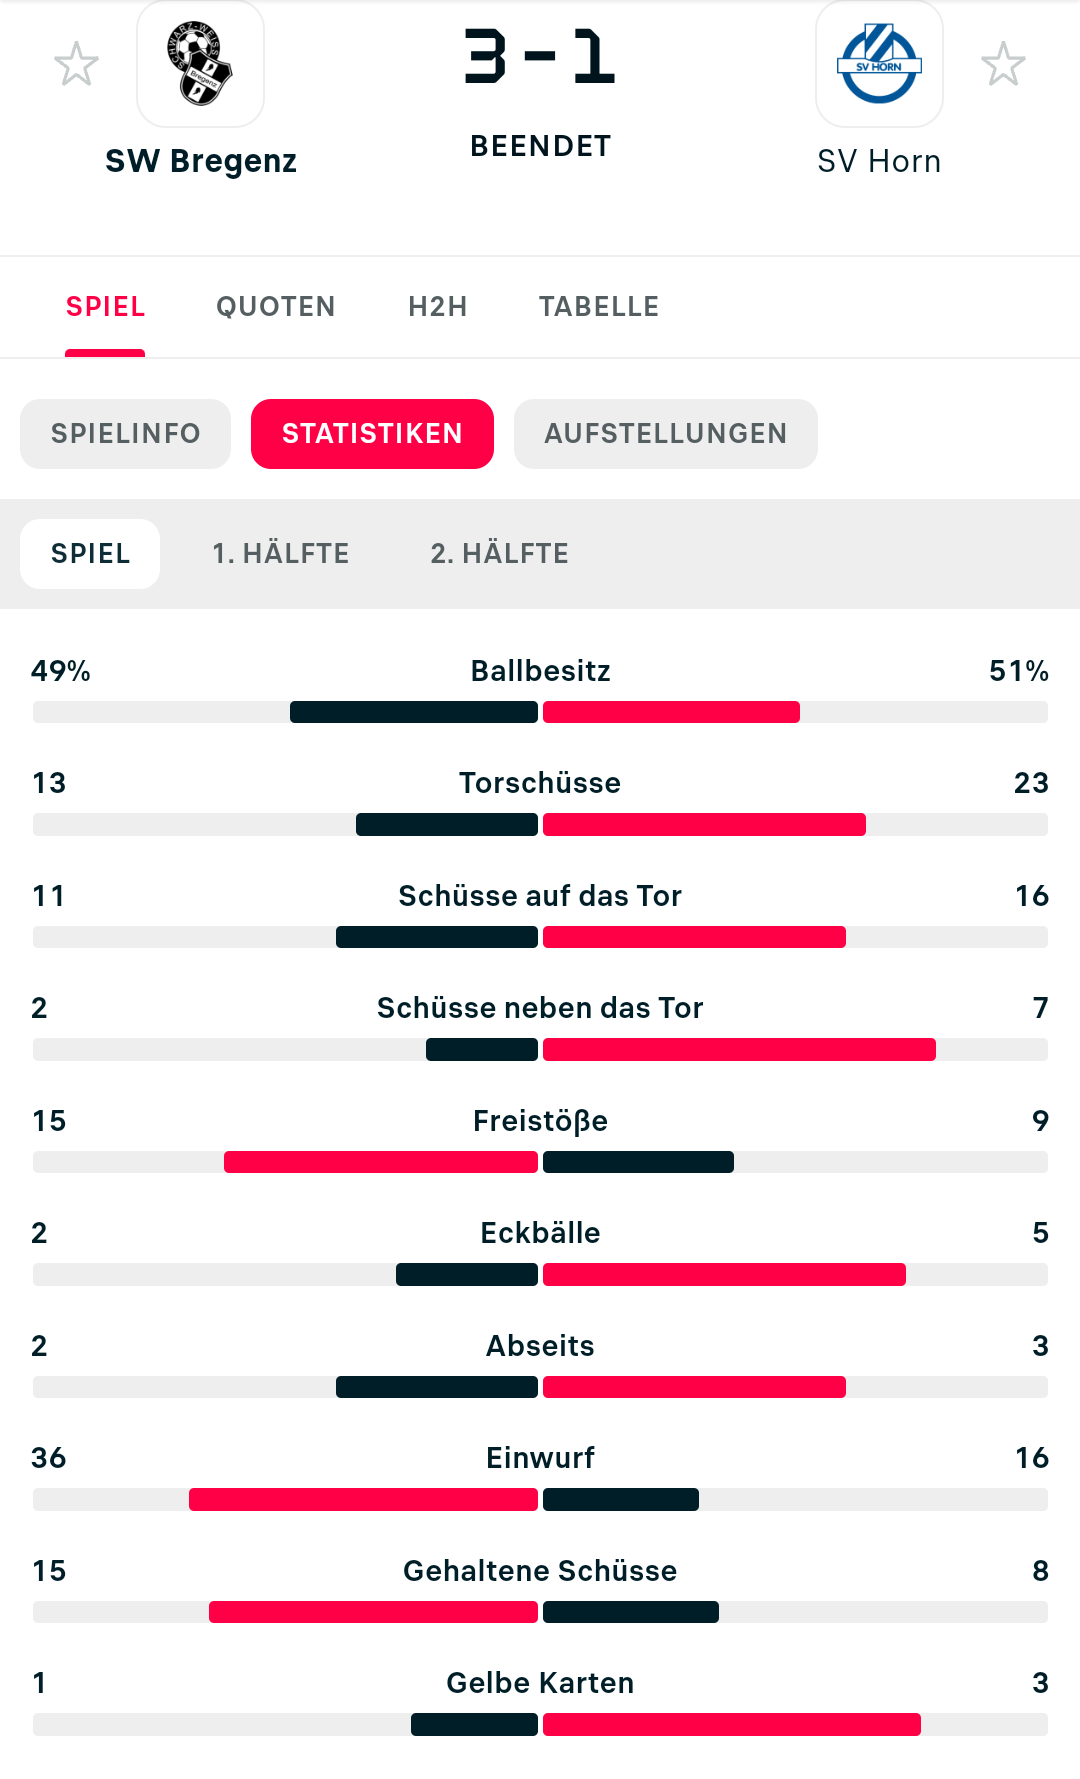Favorite SW Bregenz with the star icon
1080x1779 pixels.
click(x=76, y=64)
